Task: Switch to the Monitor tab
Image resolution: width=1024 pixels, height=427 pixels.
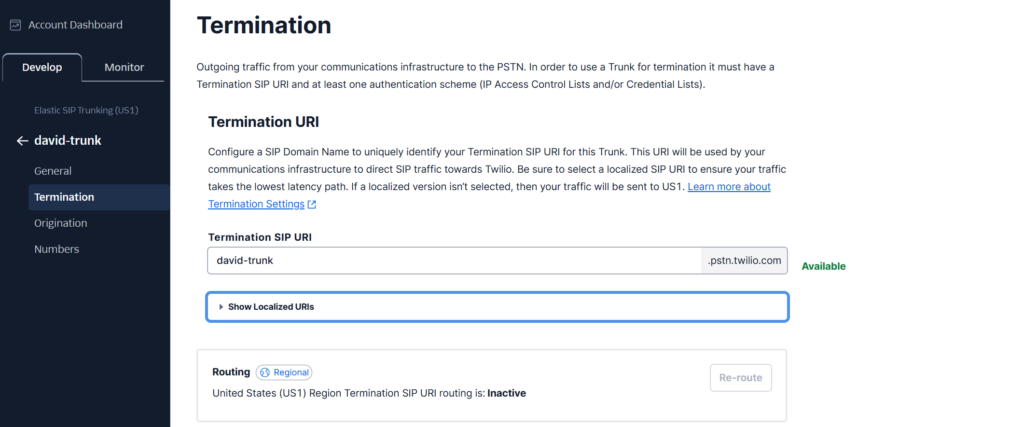Action: coord(124,67)
